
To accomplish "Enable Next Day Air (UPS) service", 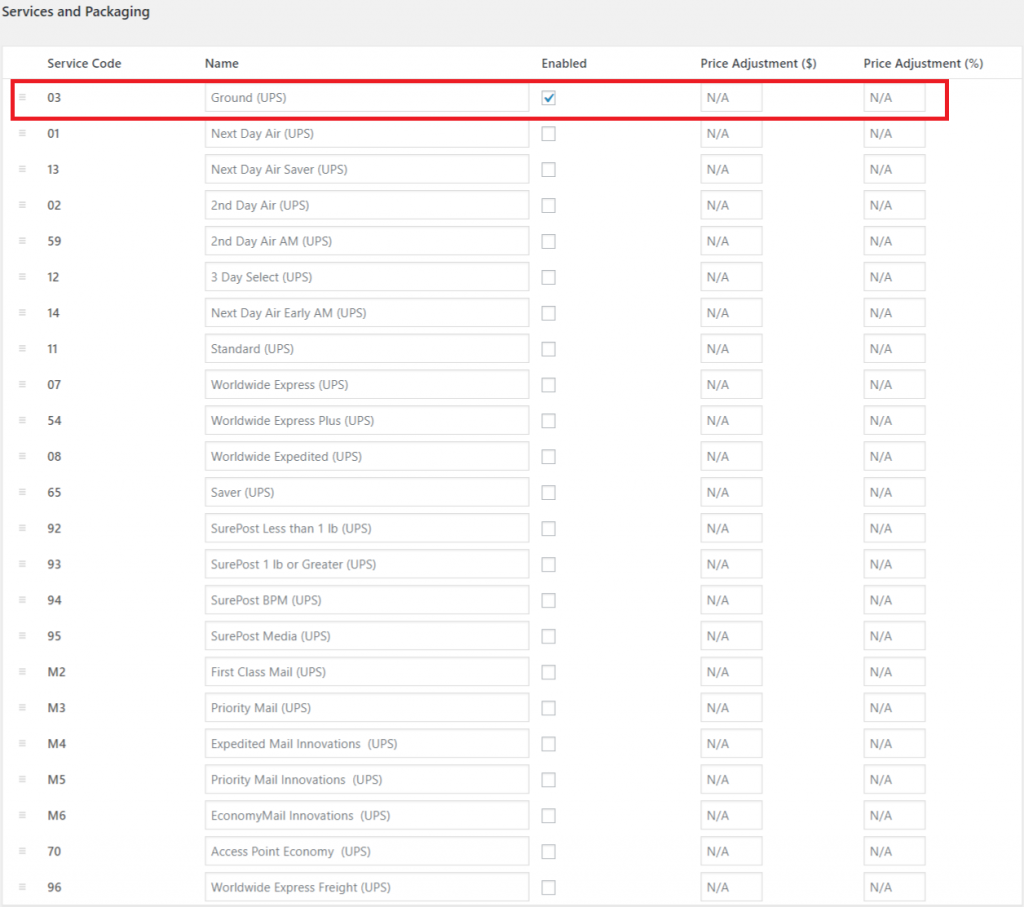I will pos(549,134).
